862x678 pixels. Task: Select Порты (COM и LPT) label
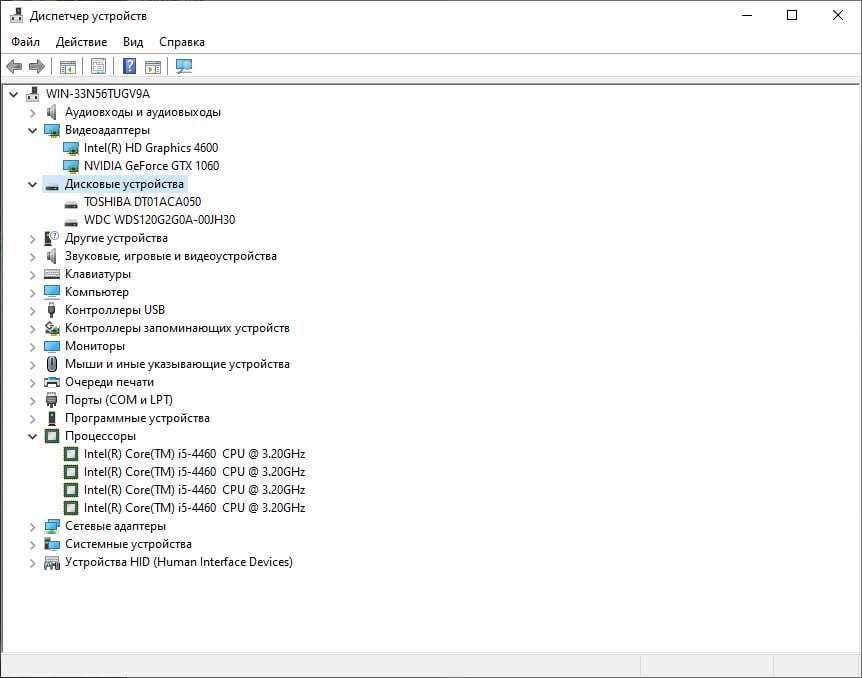119,400
